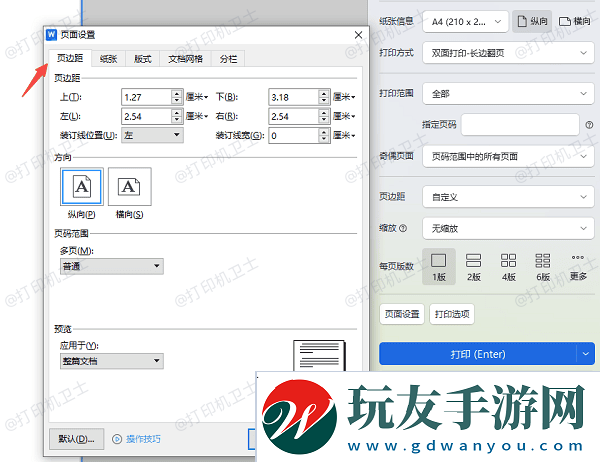Image resolution: width=600 pixels, height=462 pixels.
Task: Select the 2版 pages-per-sheet layout
Action: coord(473,266)
